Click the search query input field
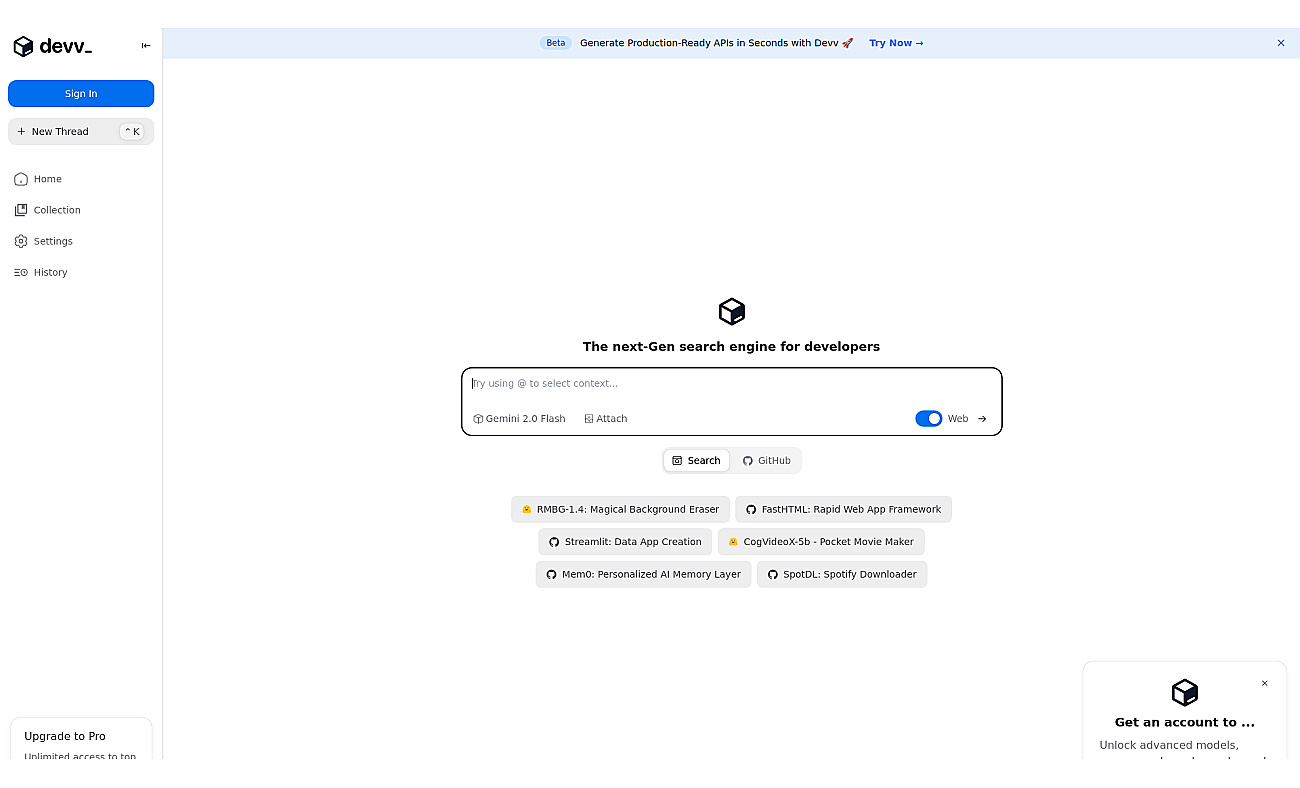This screenshot has height=788, width=1300. coord(732,384)
